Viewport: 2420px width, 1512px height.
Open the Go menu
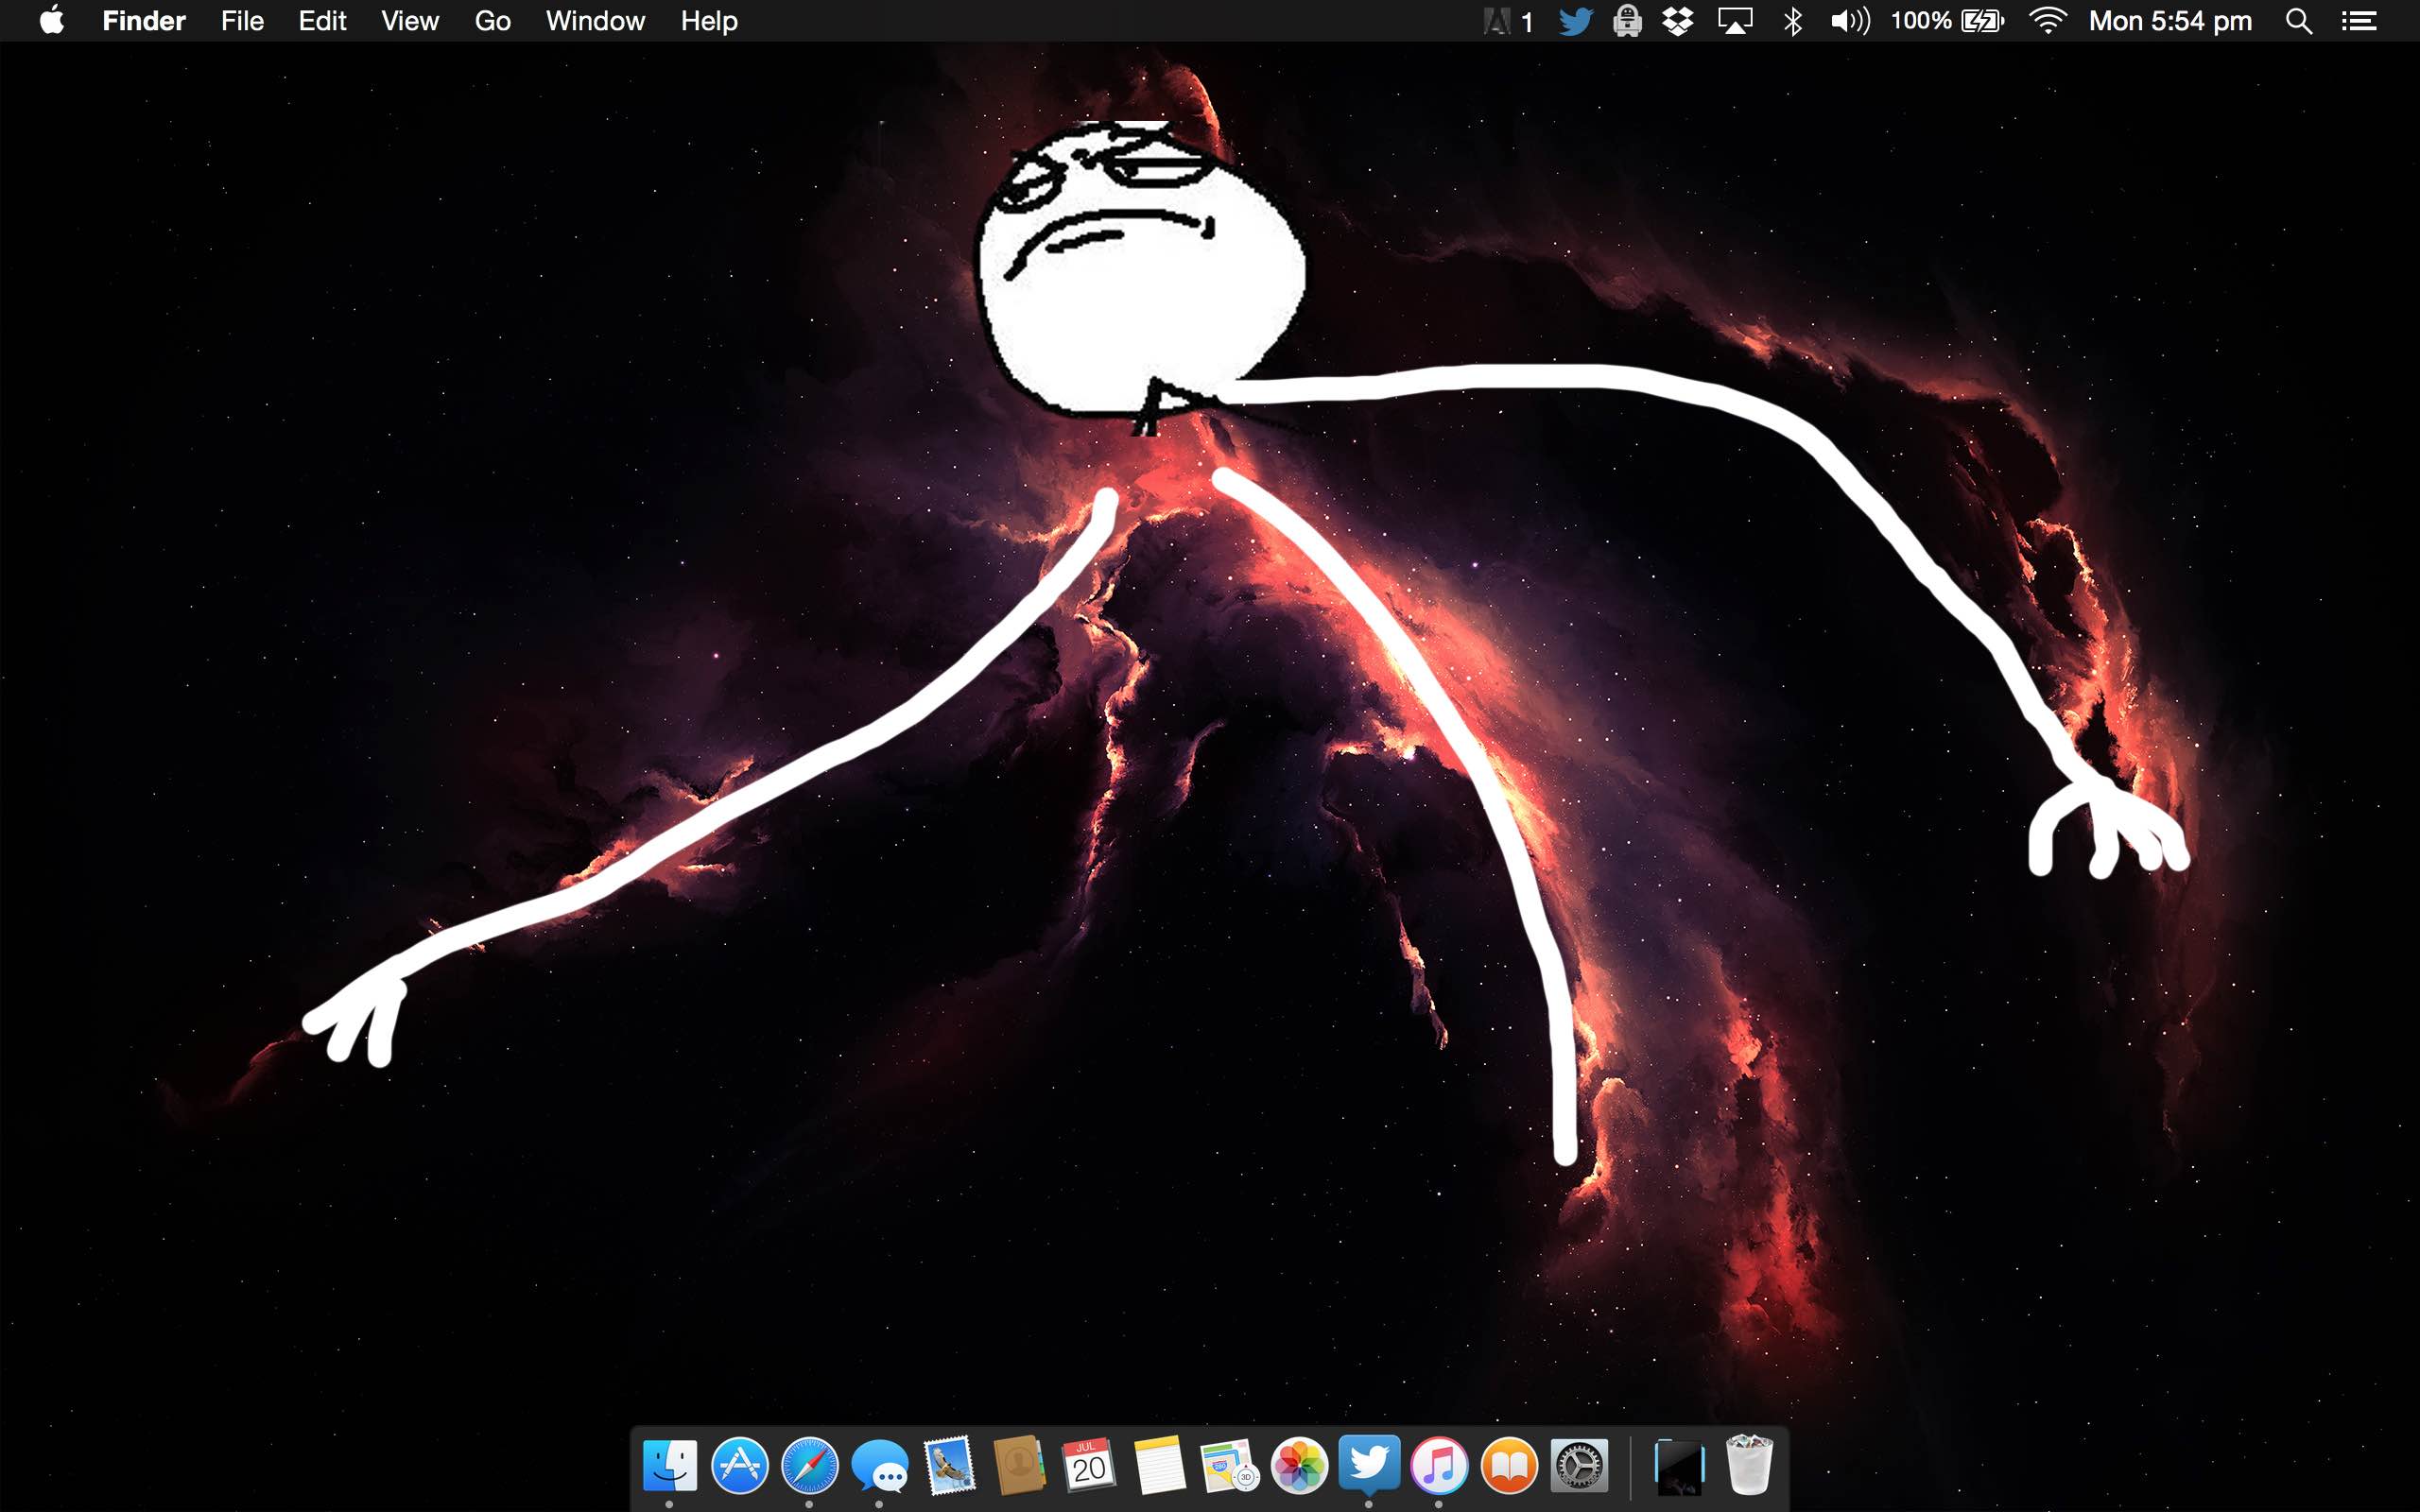pos(493,21)
